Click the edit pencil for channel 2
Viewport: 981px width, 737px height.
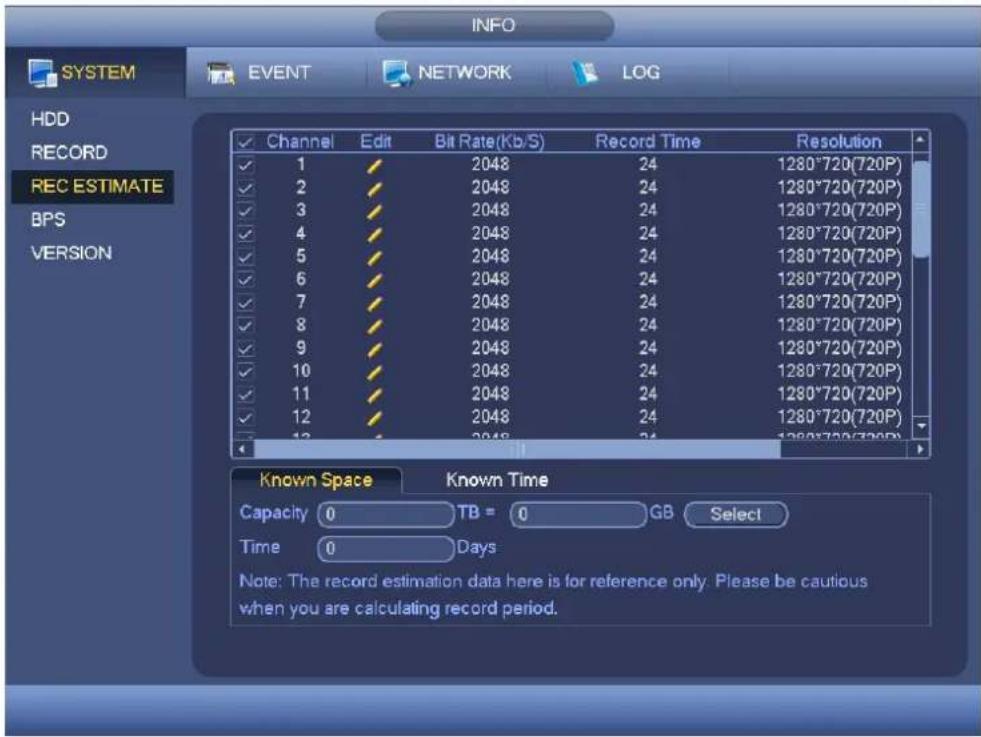374,189
